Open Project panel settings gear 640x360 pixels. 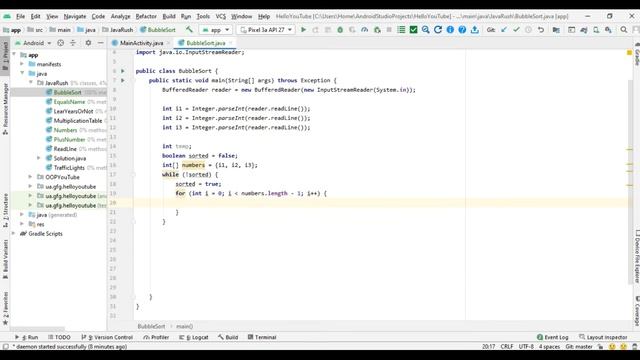88,43
